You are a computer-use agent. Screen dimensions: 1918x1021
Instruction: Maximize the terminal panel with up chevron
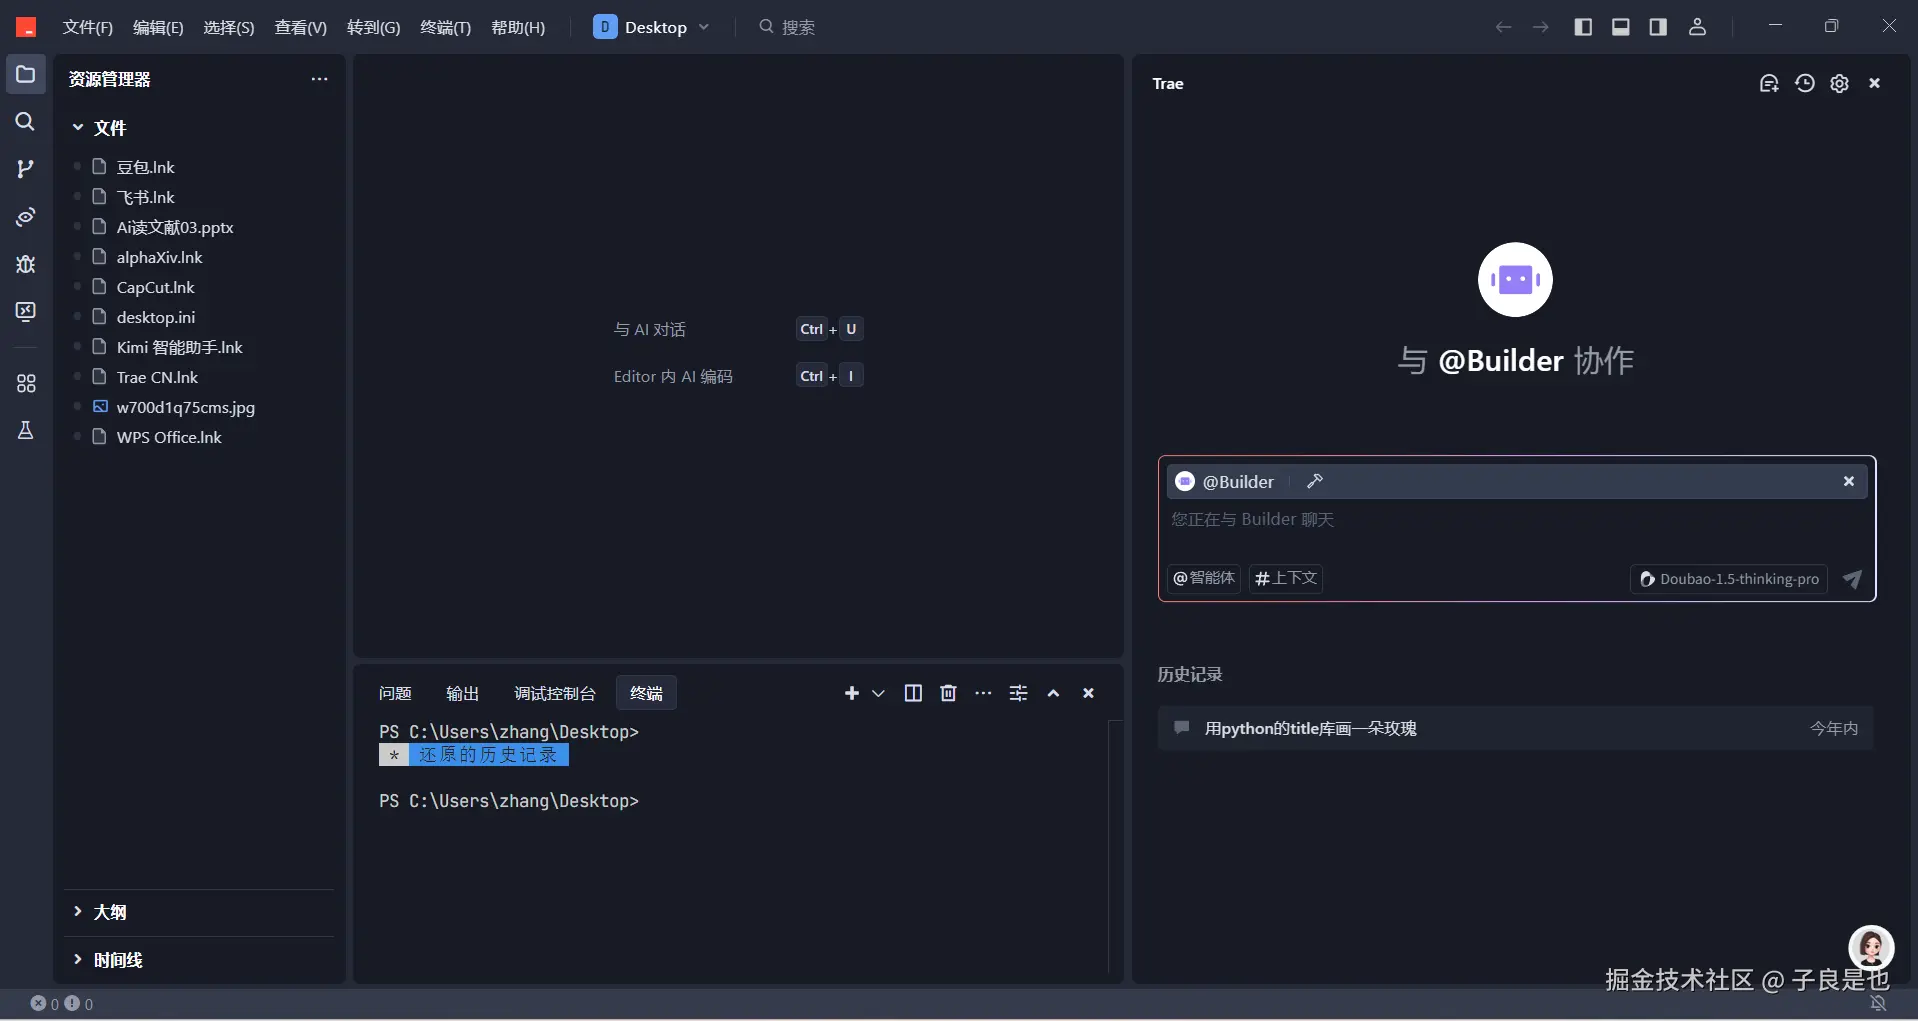(1054, 693)
